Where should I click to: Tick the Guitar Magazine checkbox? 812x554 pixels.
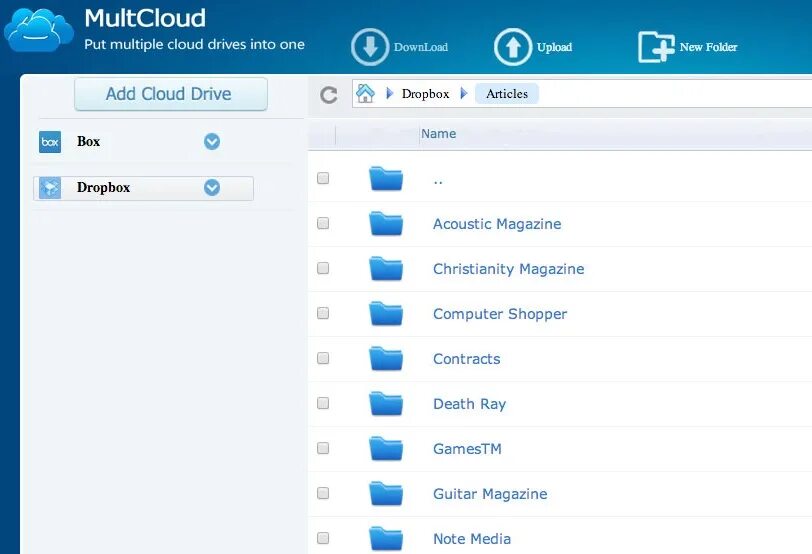pyautogui.click(x=323, y=493)
